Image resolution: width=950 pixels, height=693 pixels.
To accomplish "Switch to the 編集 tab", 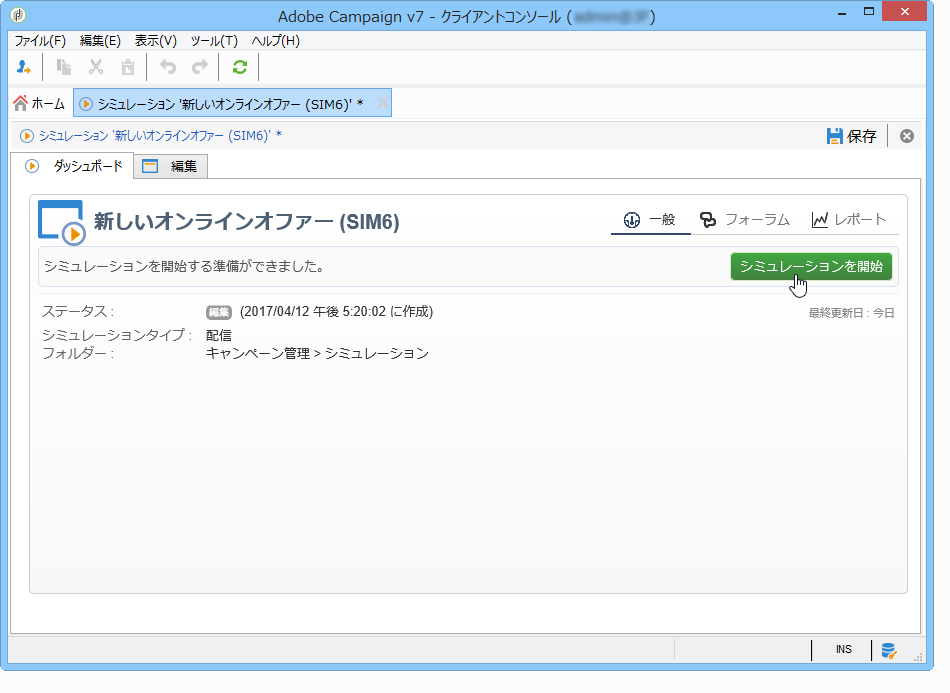I will click(171, 166).
